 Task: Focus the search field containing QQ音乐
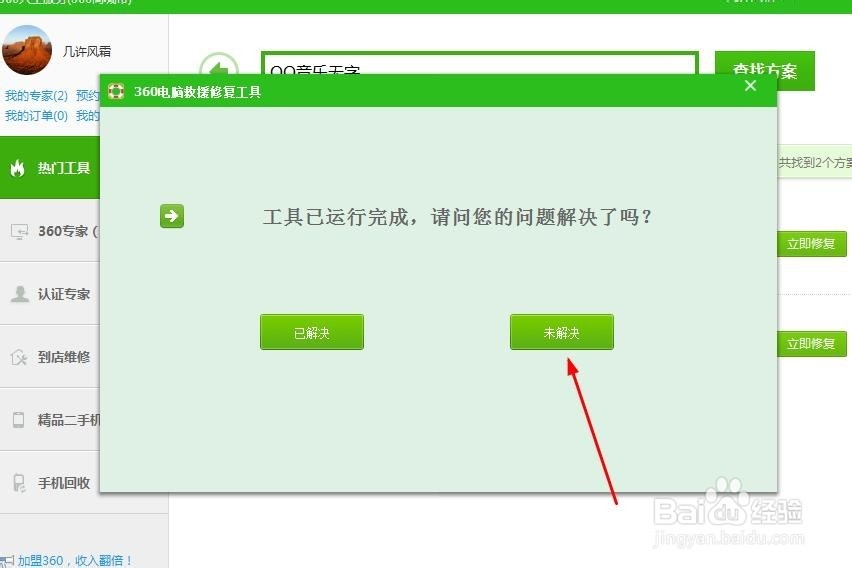click(x=480, y=64)
